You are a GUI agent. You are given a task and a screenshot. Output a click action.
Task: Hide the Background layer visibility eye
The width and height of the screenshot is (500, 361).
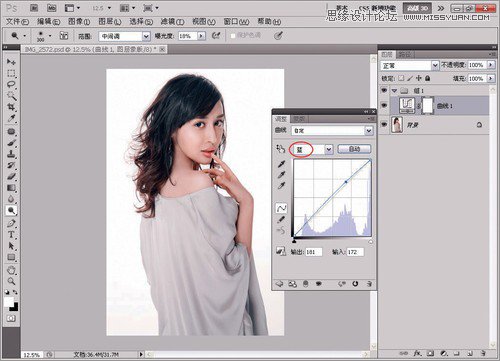click(384, 125)
